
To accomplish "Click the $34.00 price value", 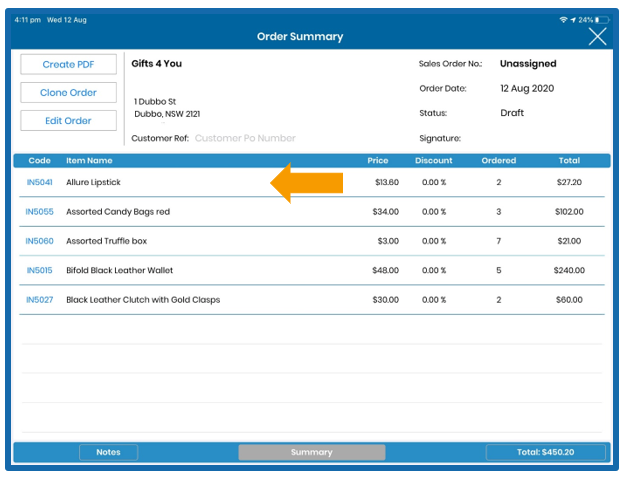I will tap(386, 211).
